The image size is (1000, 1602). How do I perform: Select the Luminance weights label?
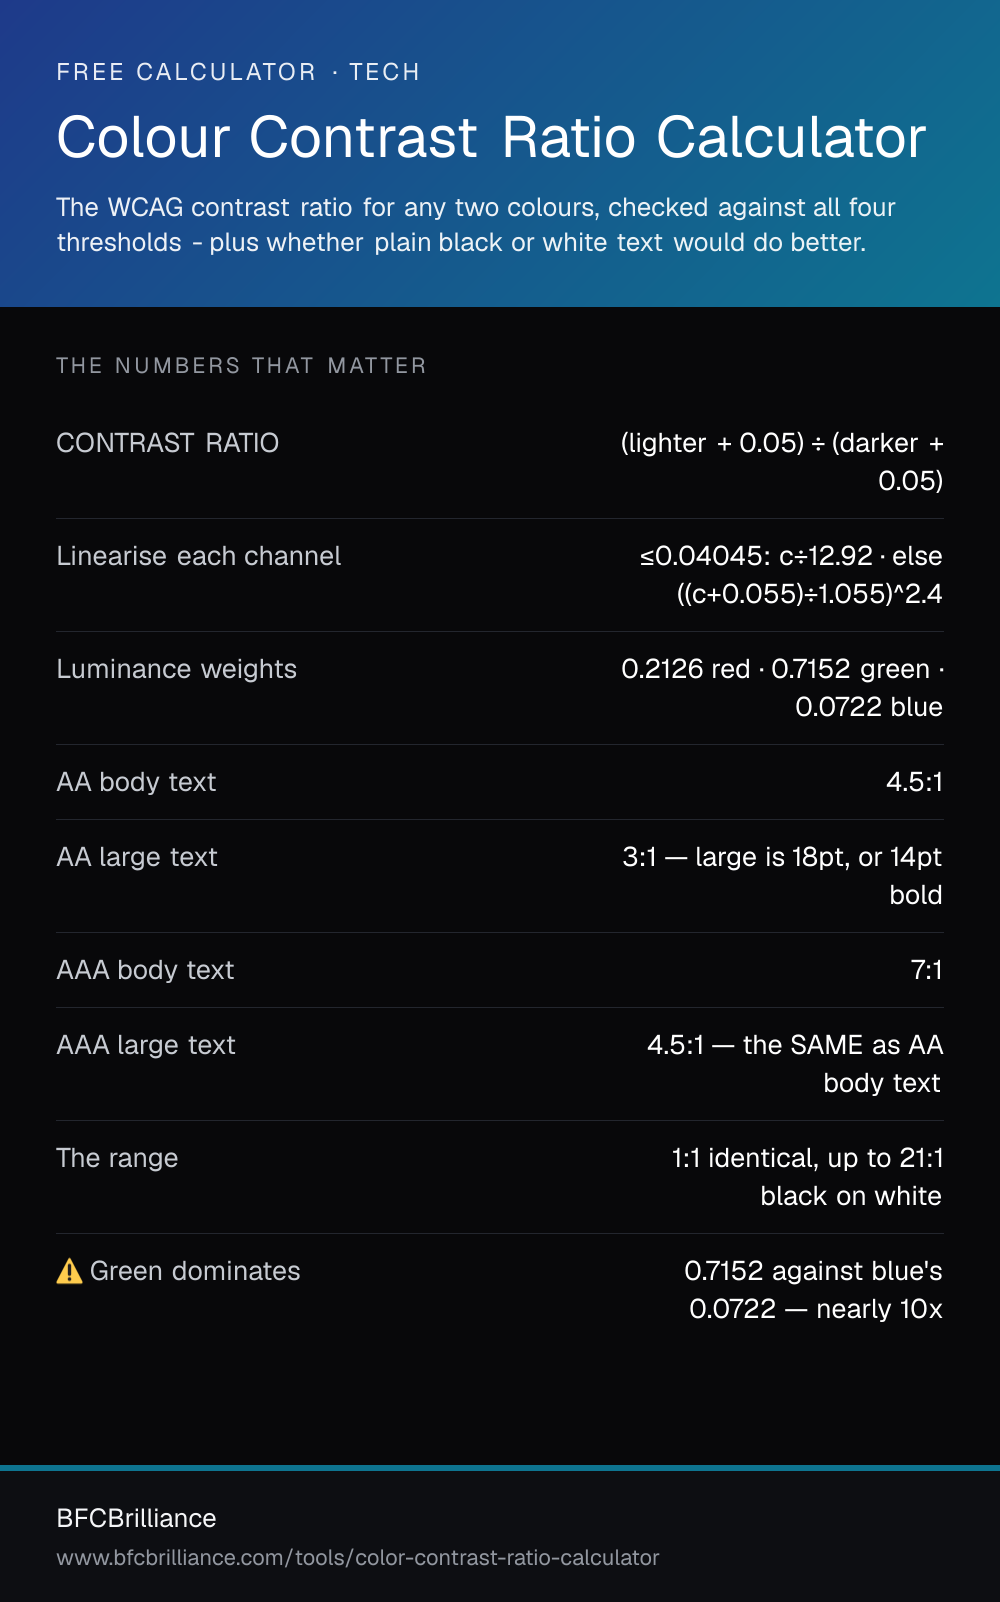177,669
